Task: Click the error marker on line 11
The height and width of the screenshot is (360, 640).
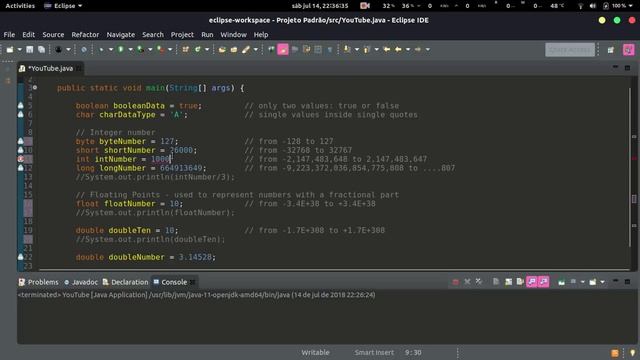Action: [21, 159]
